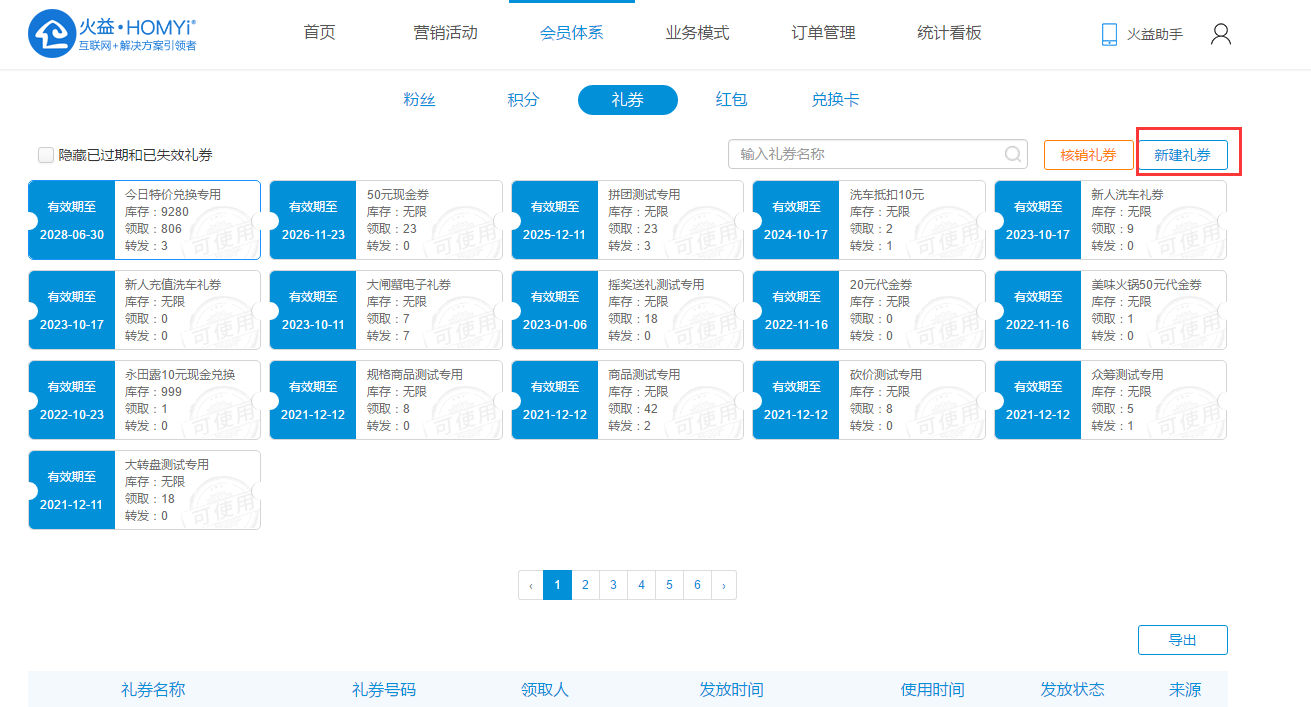Open the 营销活动 menu
Image resolution: width=1311 pixels, height=707 pixels.
445,33
